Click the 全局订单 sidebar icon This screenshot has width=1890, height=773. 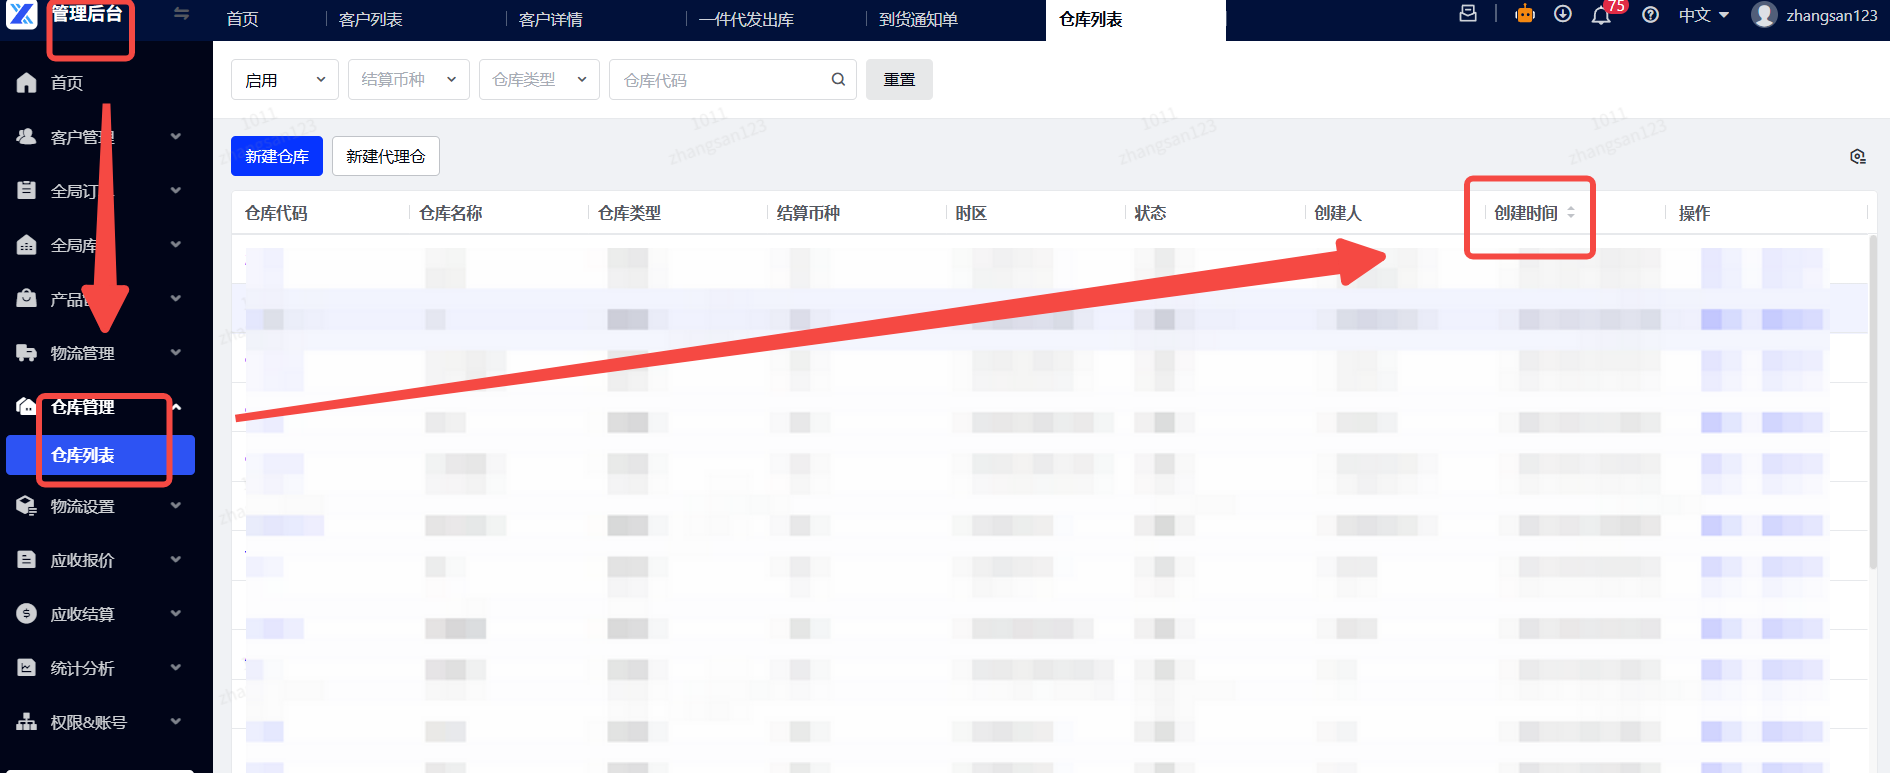tap(27, 190)
